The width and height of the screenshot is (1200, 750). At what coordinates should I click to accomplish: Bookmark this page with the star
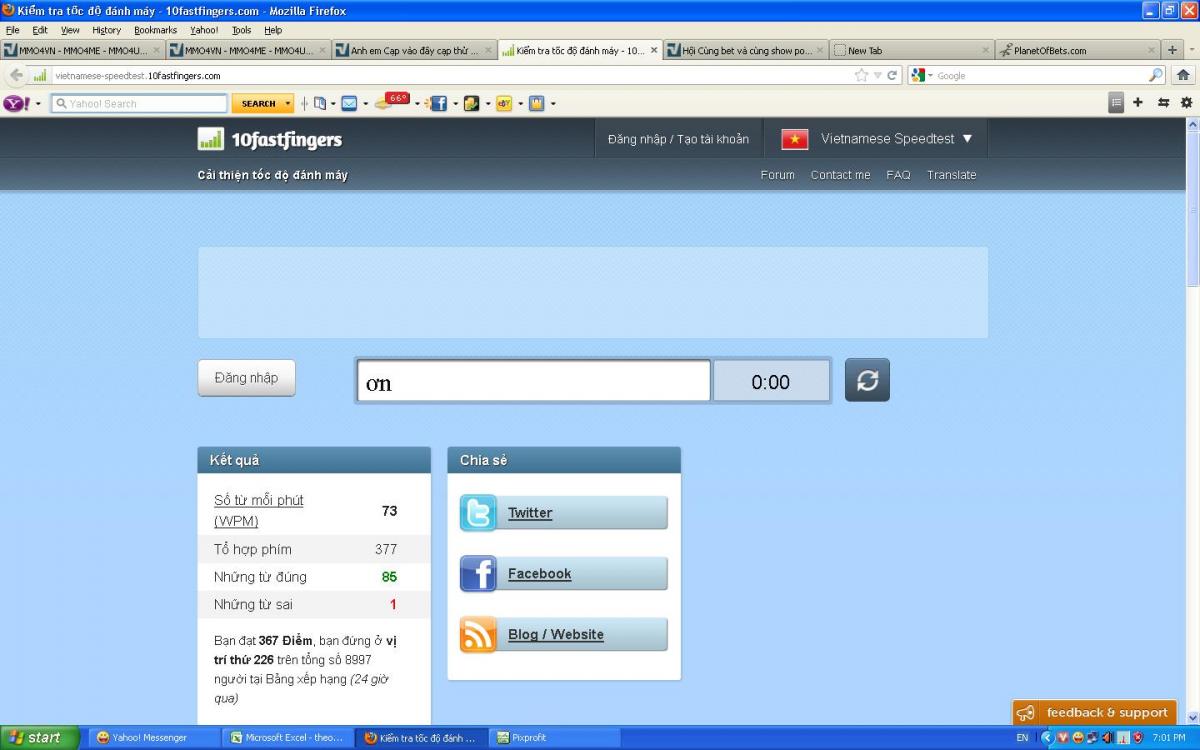(861, 75)
